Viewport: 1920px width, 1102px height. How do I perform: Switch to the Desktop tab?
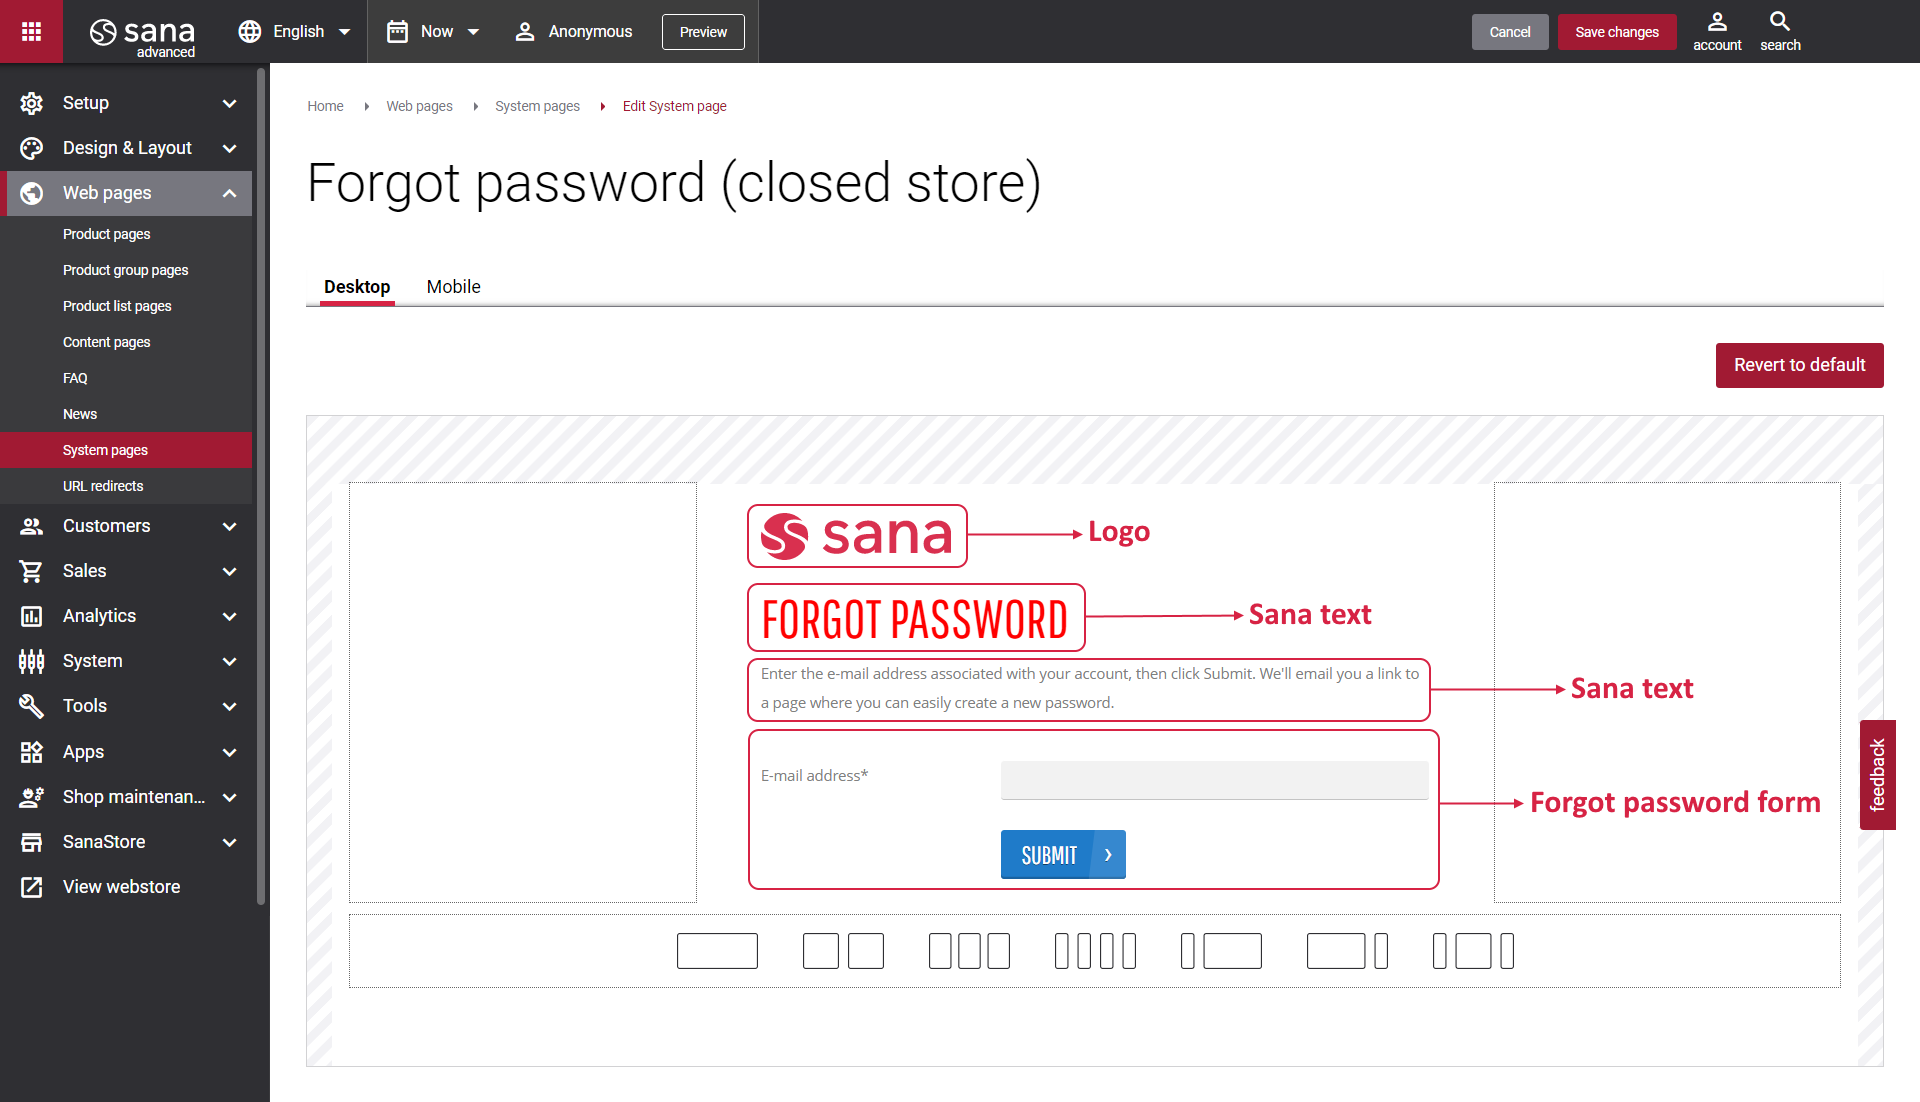click(x=357, y=287)
